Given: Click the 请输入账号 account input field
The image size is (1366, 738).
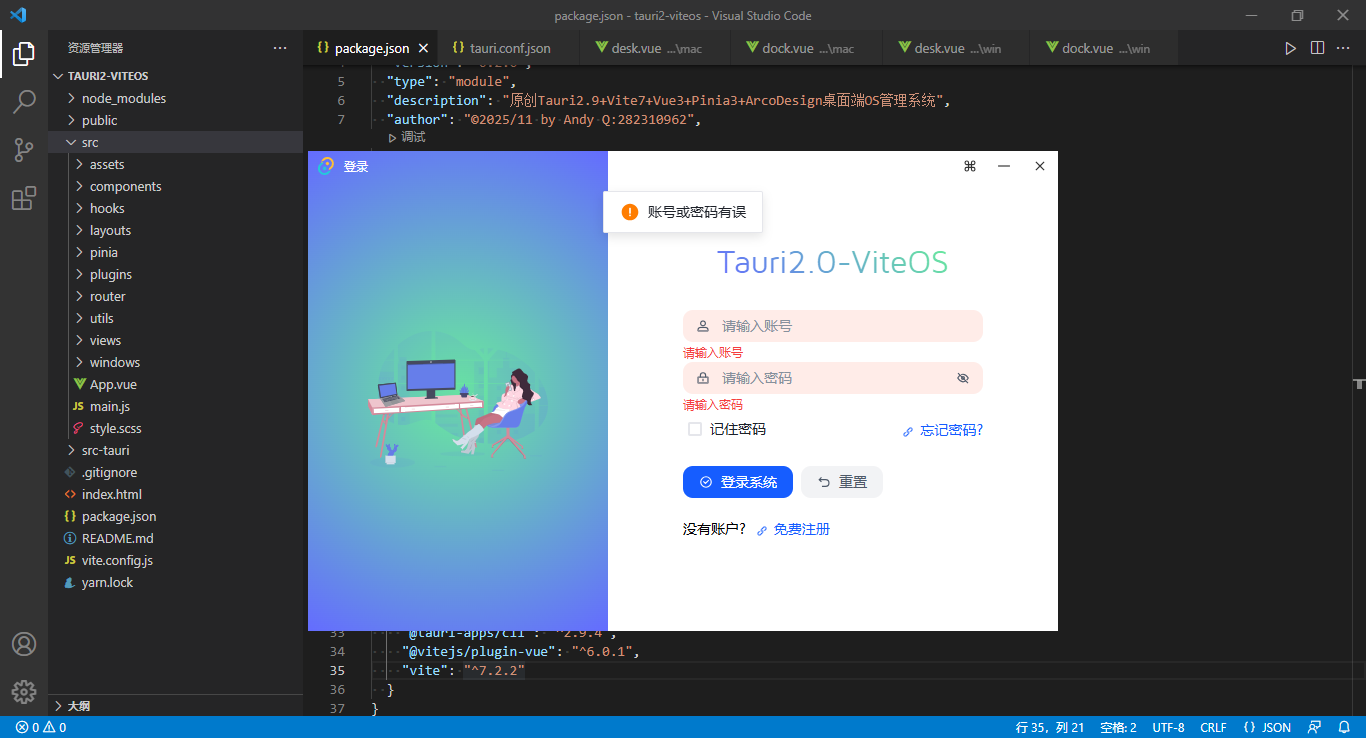Looking at the screenshot, I should click(833, 326).
